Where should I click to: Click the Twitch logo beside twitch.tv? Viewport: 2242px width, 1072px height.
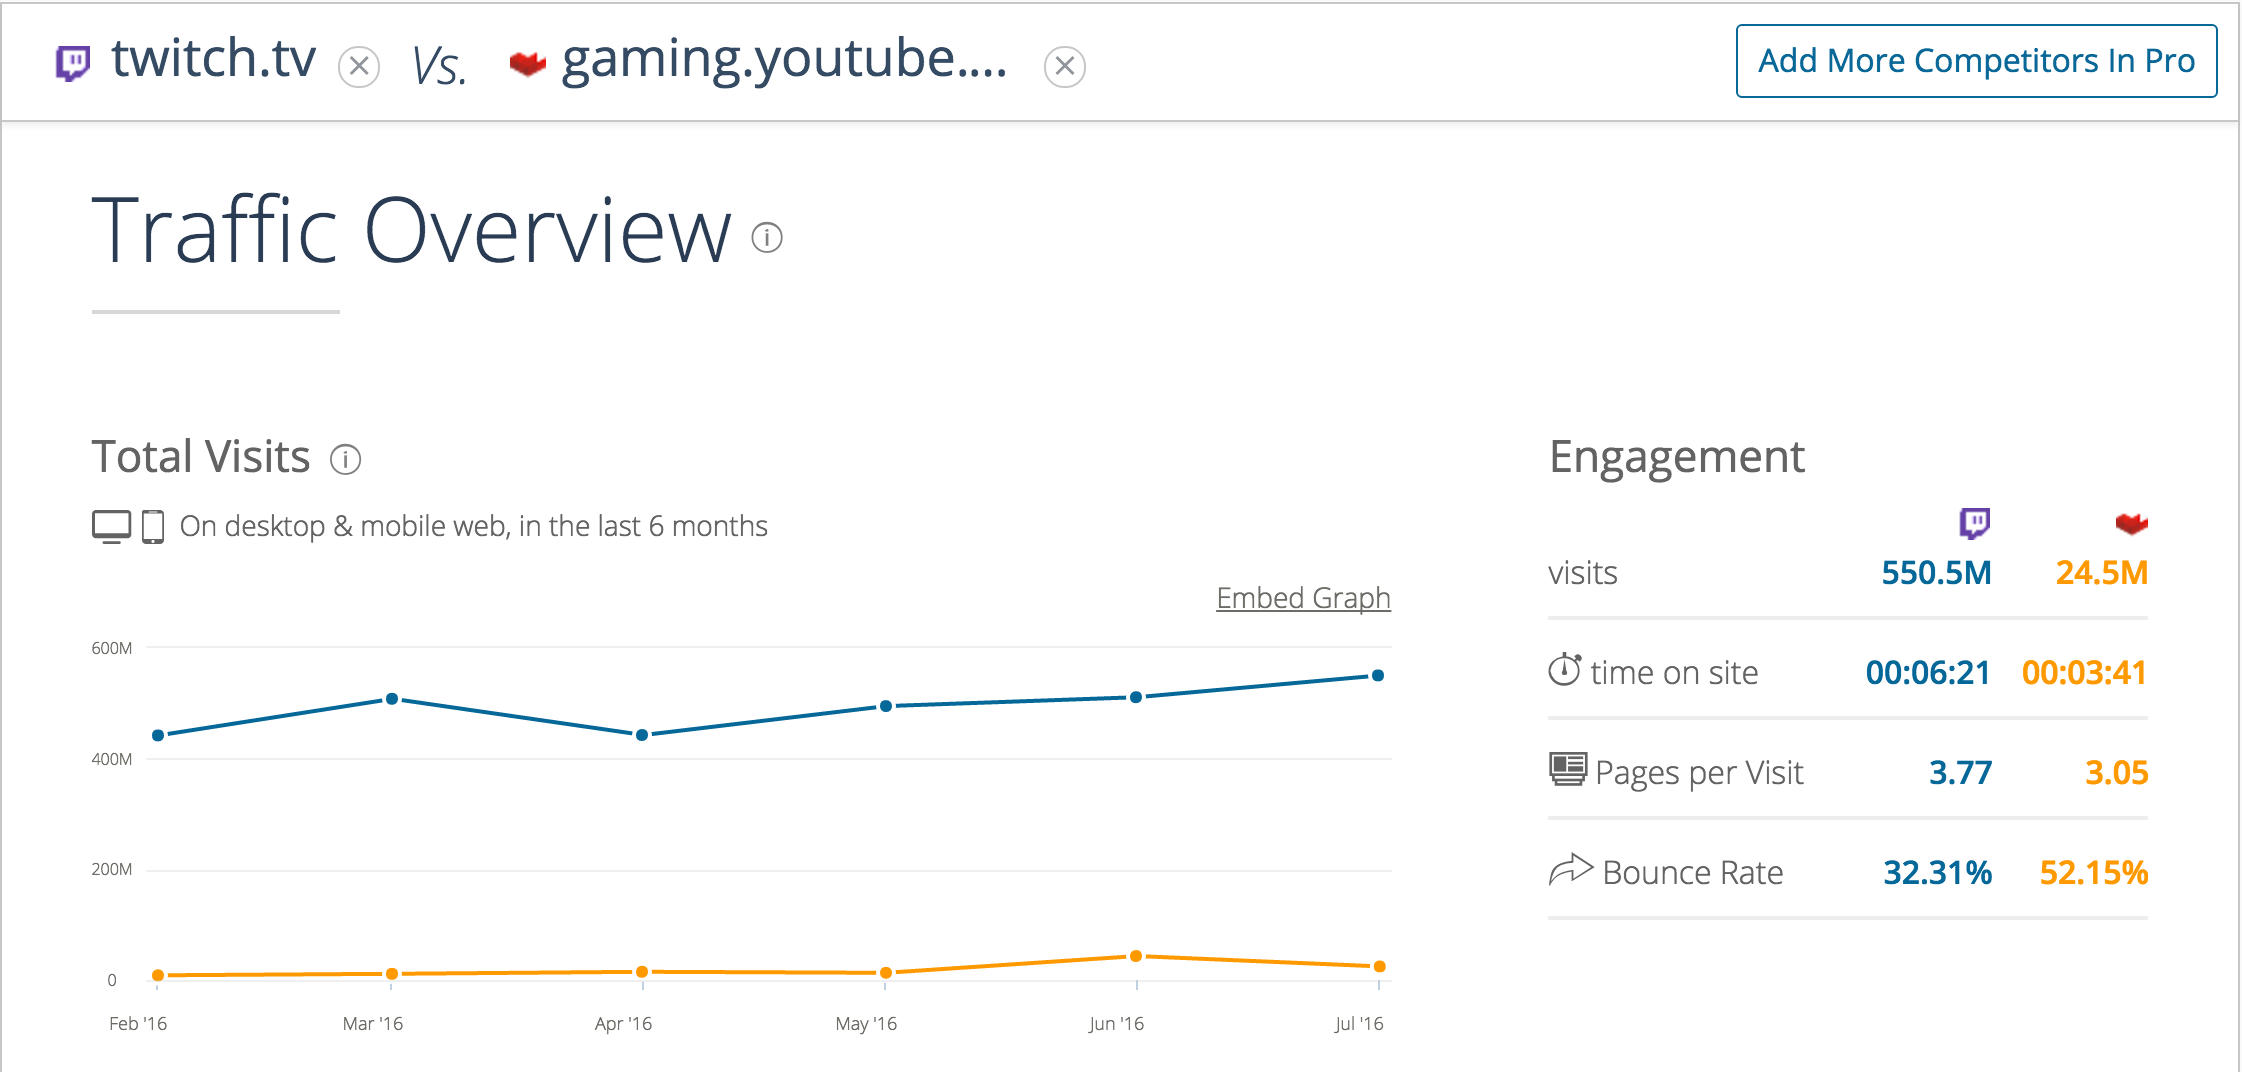coord(73,63)
